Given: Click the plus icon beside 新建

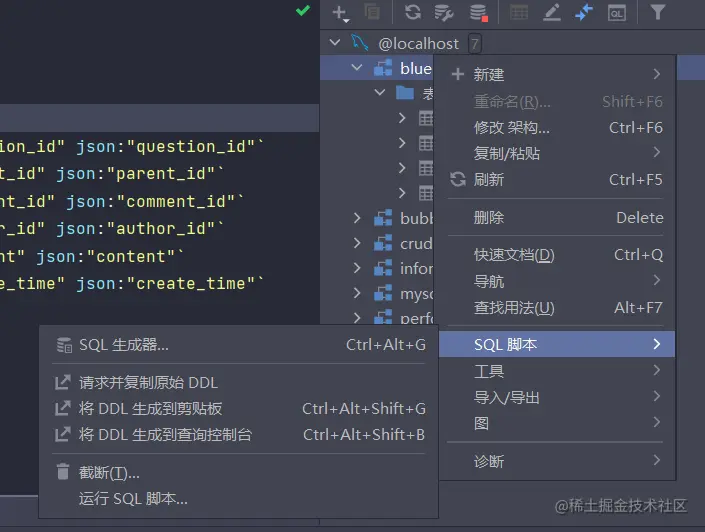Looking at the screenshot, I should (457, 74).
